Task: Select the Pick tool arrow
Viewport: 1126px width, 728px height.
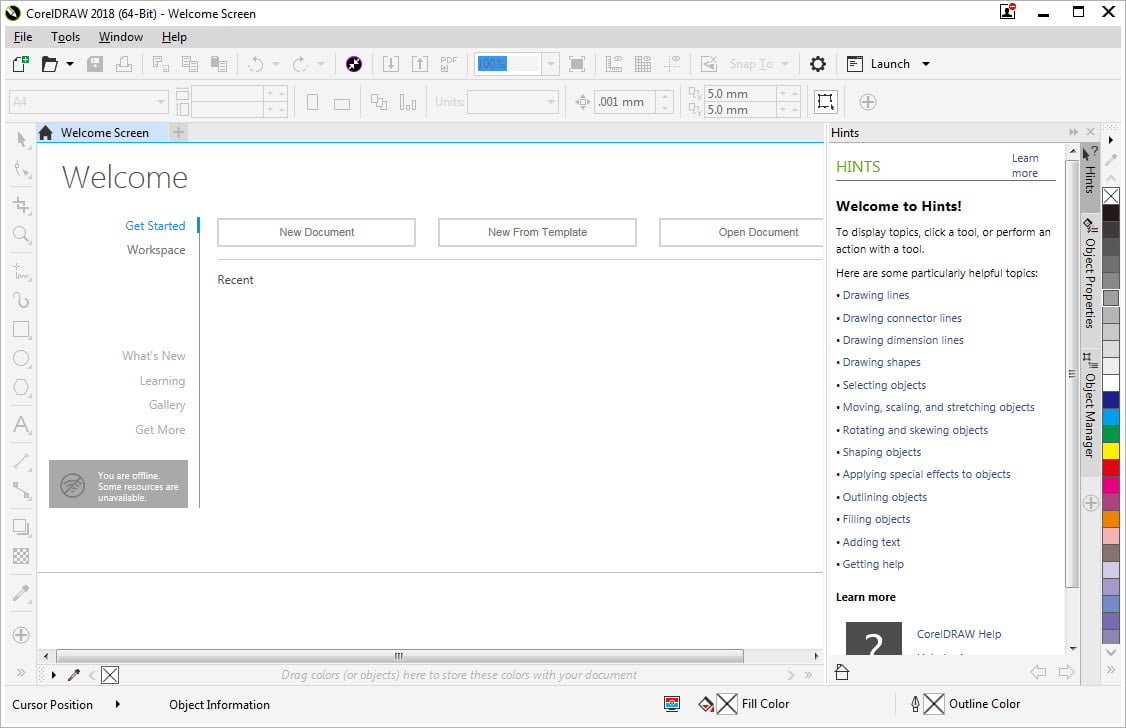Action: (22, 139)
